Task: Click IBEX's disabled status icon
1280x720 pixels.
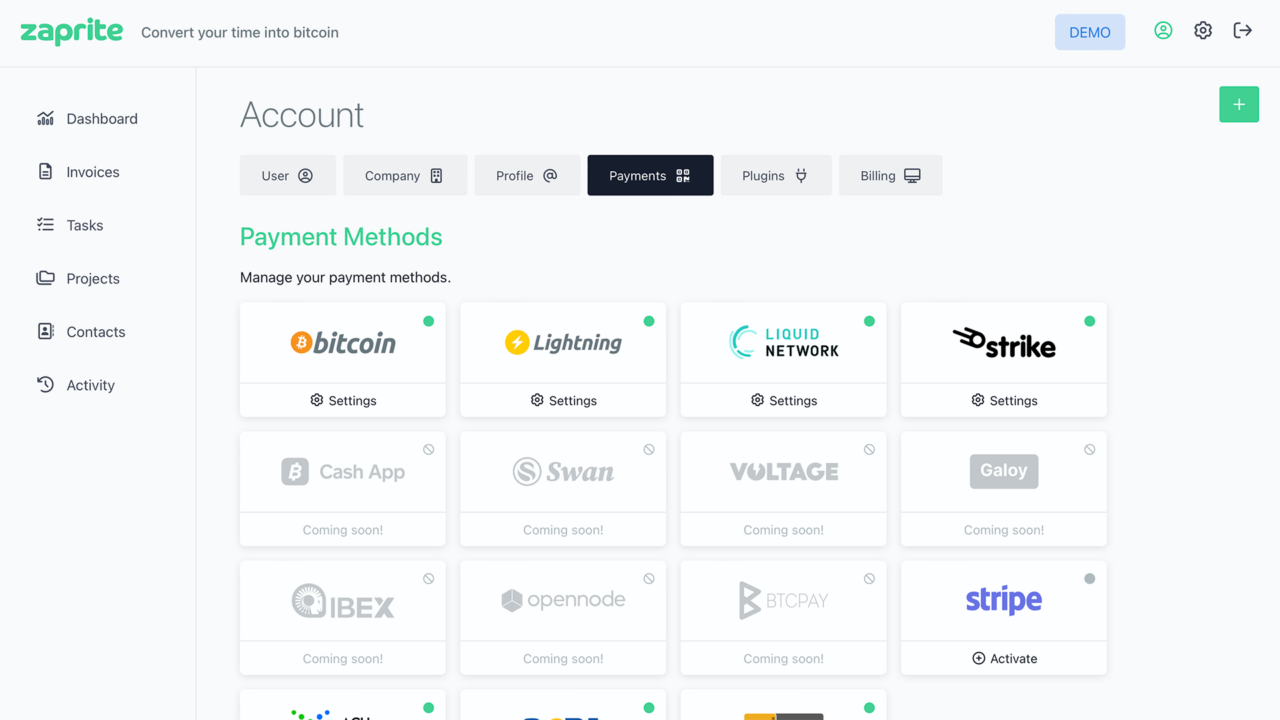Action: click(x=429, y=579)
